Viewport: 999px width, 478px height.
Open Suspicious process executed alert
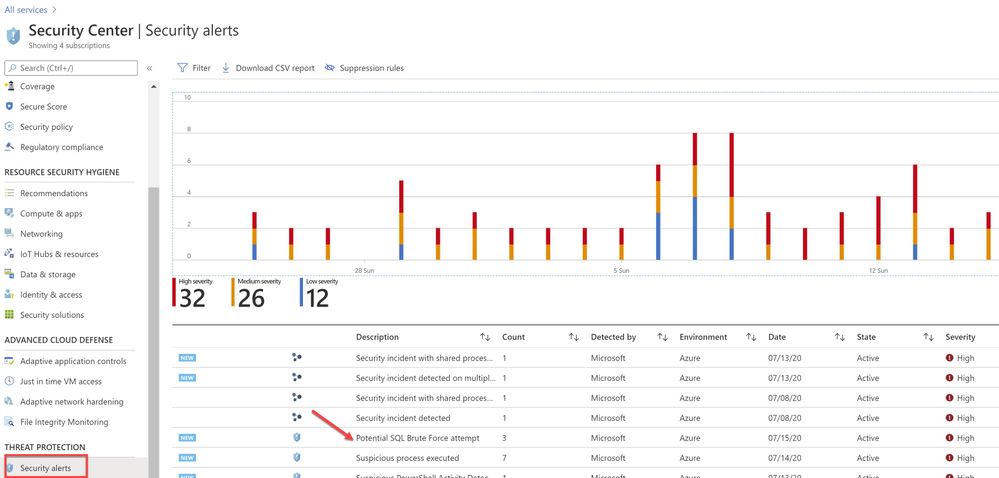click(x=408, y=458)
